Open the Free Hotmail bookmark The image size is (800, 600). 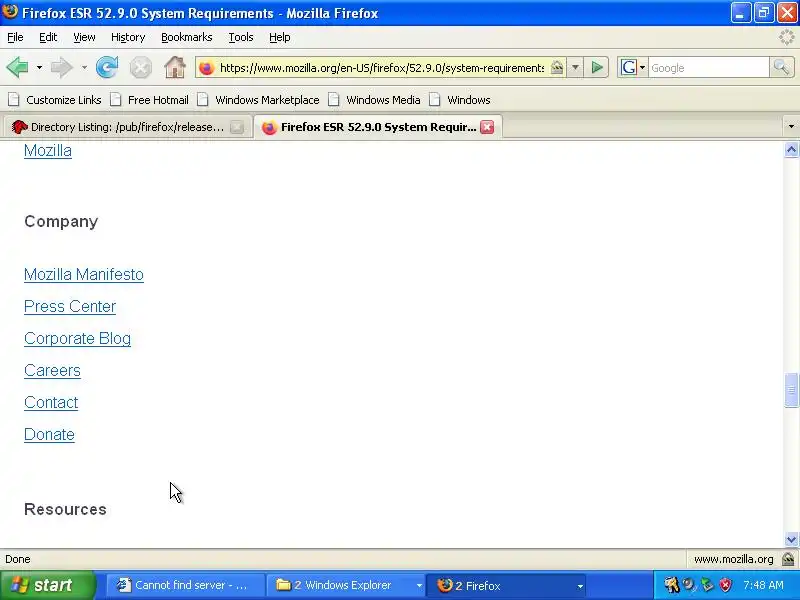click(x=149, y=100)
